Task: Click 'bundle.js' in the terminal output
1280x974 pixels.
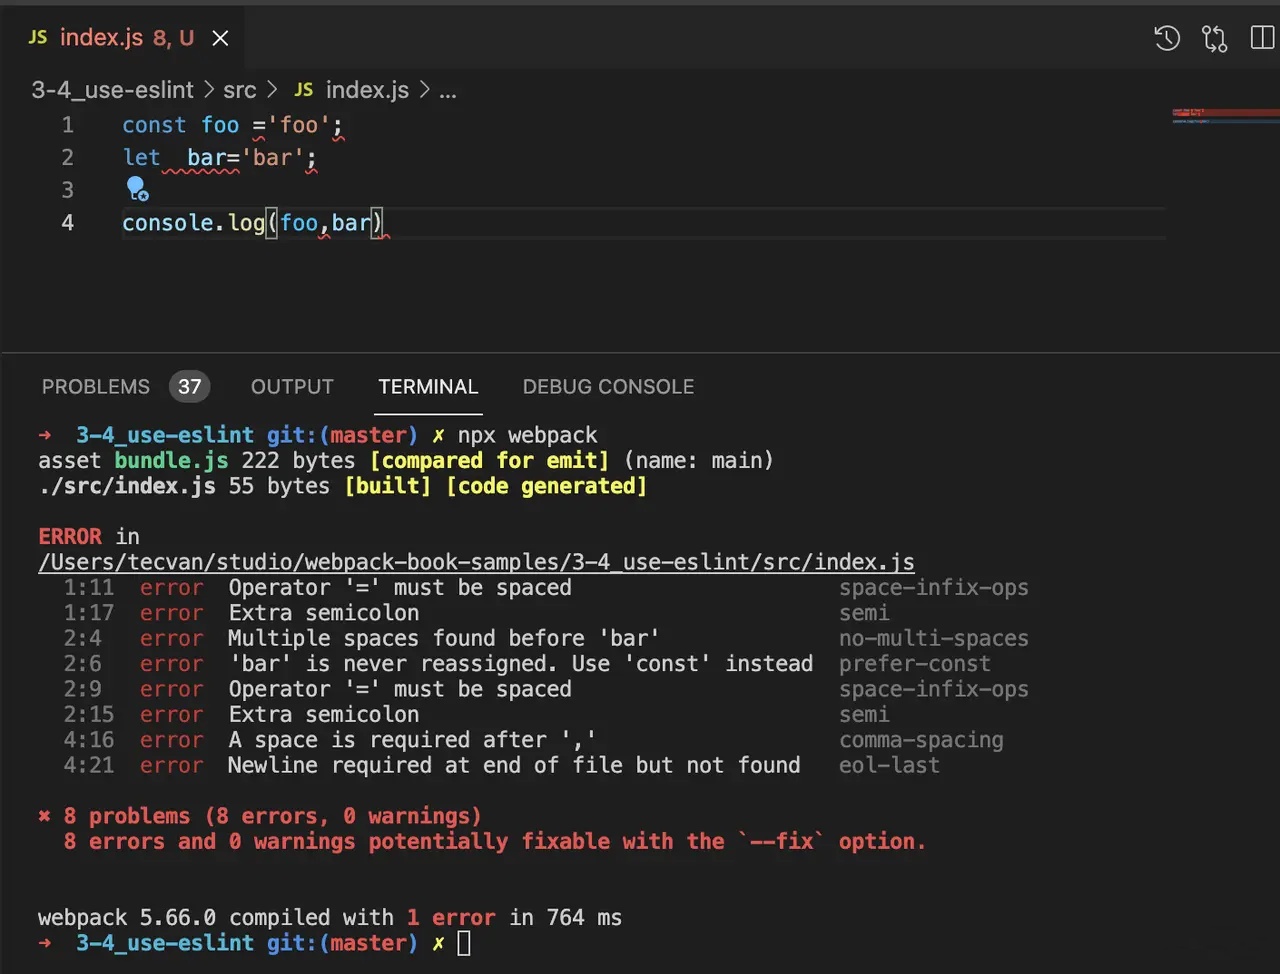Action: click(x=171, y=461)
